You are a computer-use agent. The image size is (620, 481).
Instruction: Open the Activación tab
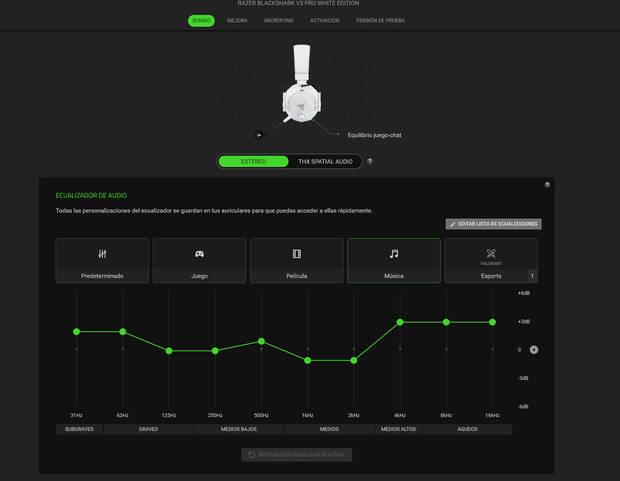325,20
